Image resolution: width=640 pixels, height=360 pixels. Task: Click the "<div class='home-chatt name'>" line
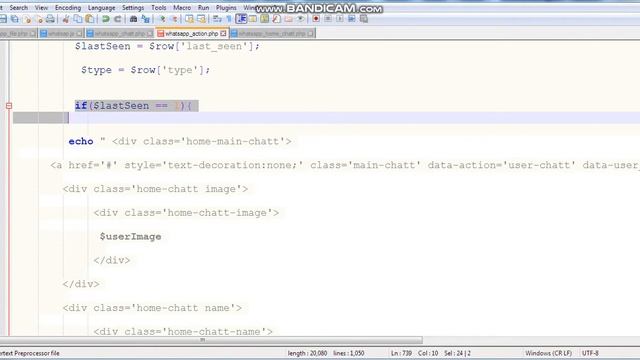pos(152,308)
